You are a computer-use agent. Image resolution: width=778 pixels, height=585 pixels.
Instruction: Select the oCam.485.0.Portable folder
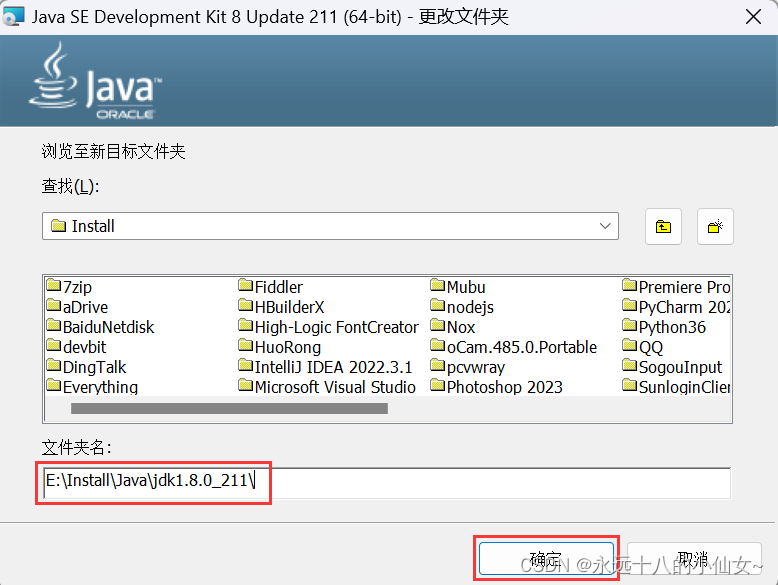click(514, 347)
